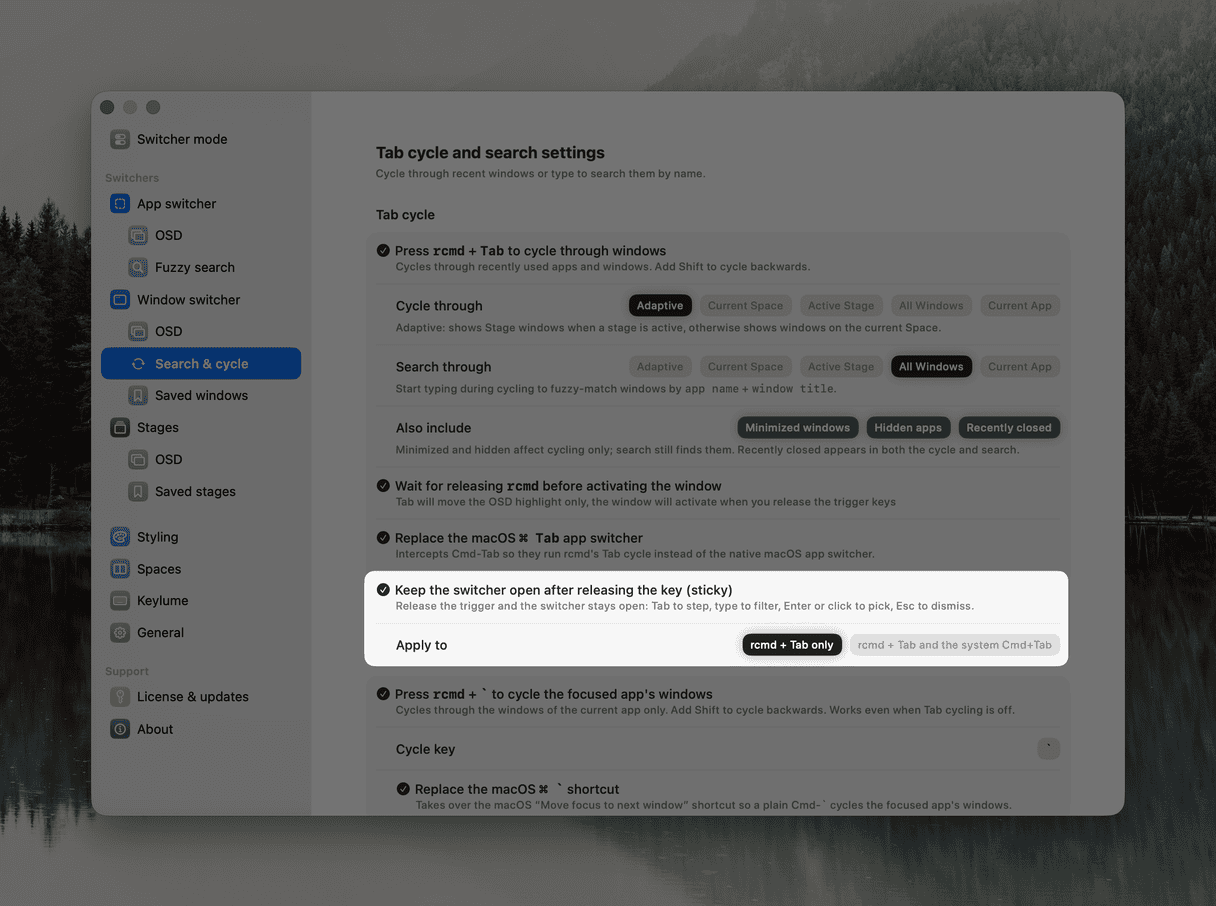This screenshot has width=1216, height=906.
Task: Choose 'rcmd + Tab only' for Apply to
Action: pos(792,645)
